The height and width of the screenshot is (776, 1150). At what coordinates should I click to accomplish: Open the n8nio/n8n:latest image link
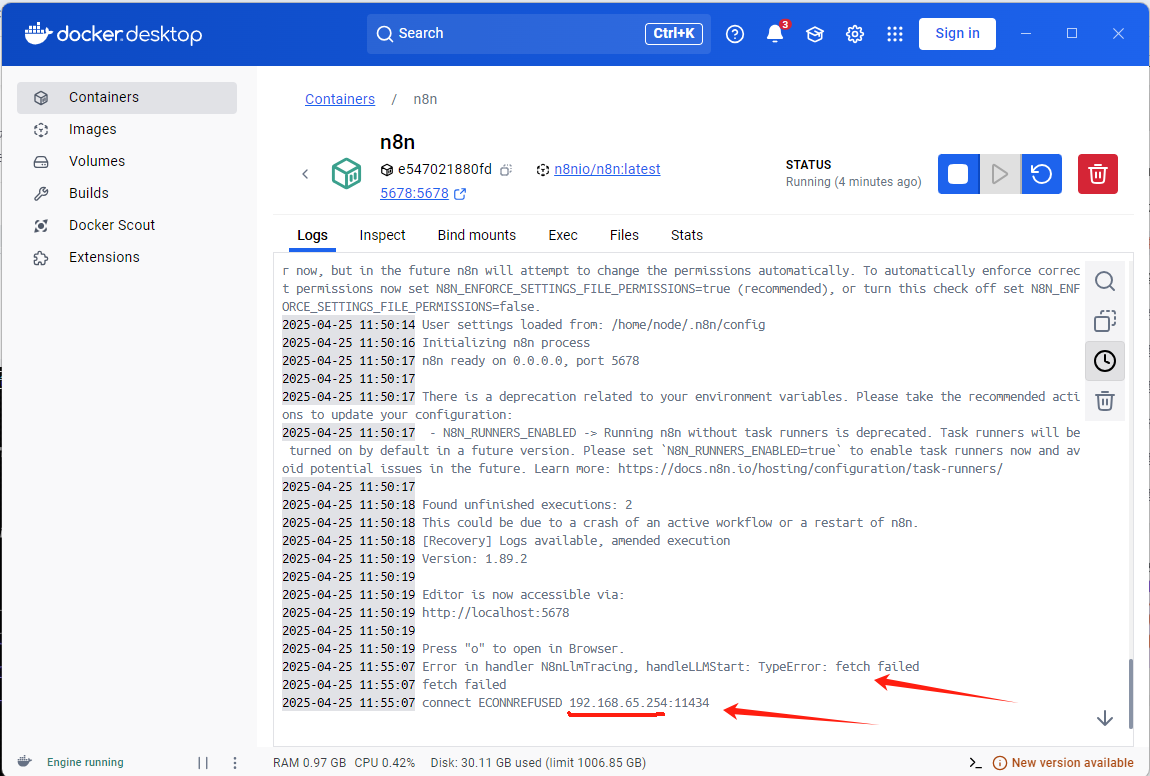pos(607,169)
